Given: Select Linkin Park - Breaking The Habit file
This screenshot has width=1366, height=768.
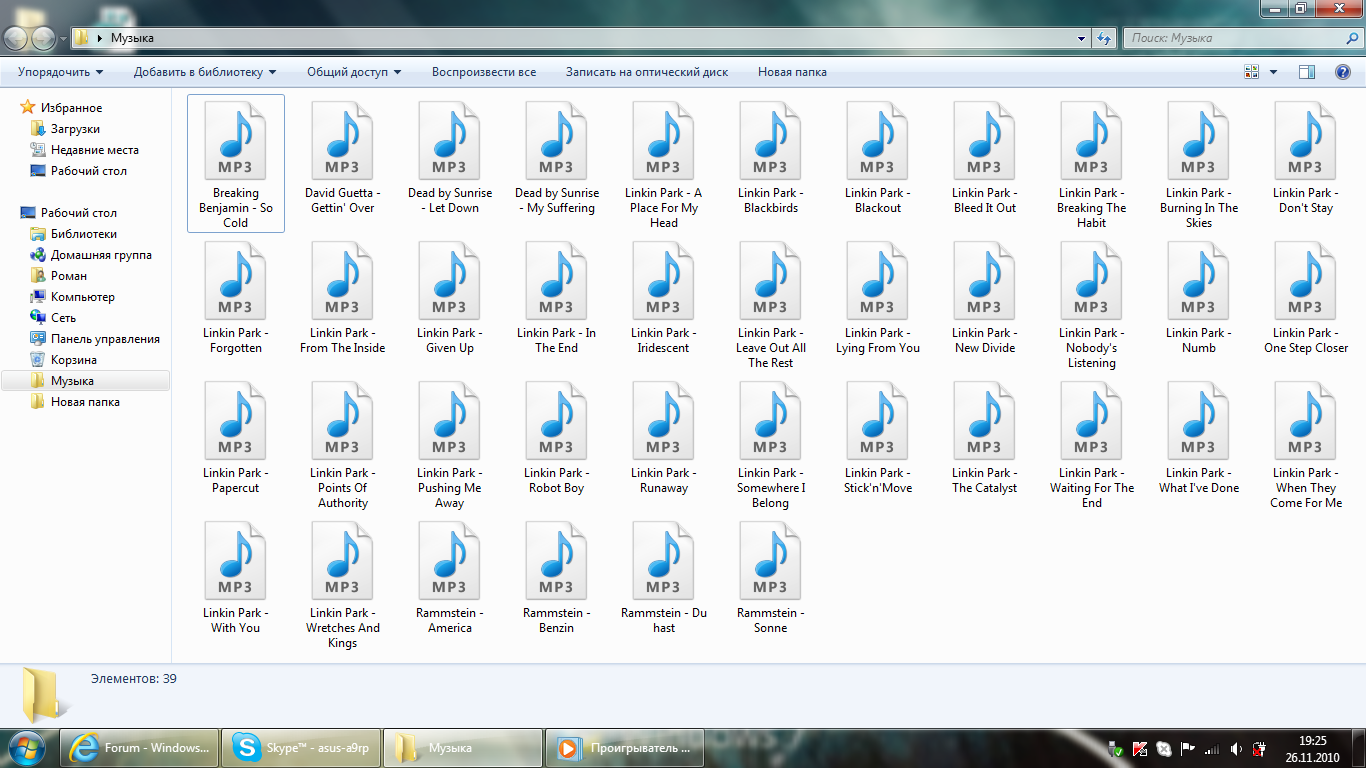Looking at the screenshot, I should [1091, 165].
